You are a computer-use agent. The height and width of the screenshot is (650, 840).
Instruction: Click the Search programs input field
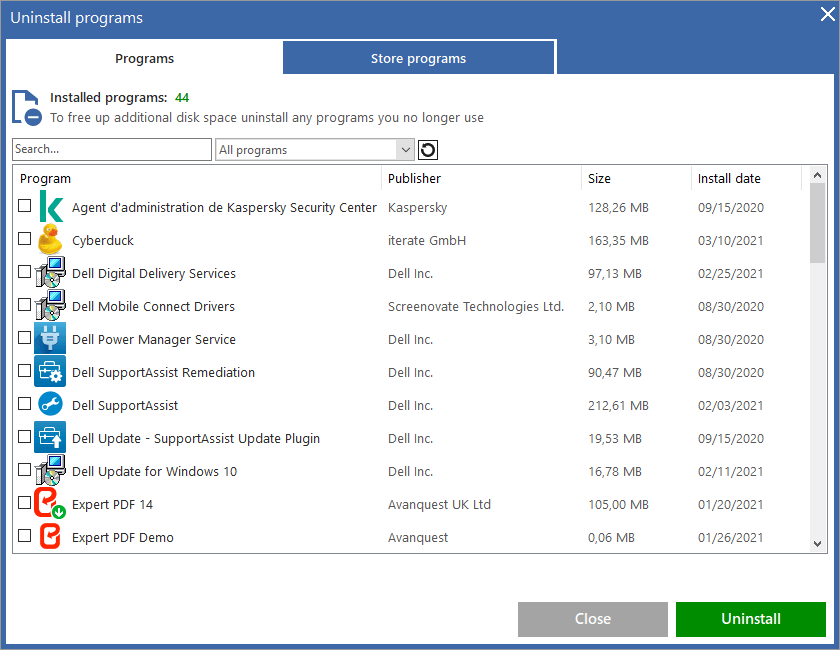(112, 150)
